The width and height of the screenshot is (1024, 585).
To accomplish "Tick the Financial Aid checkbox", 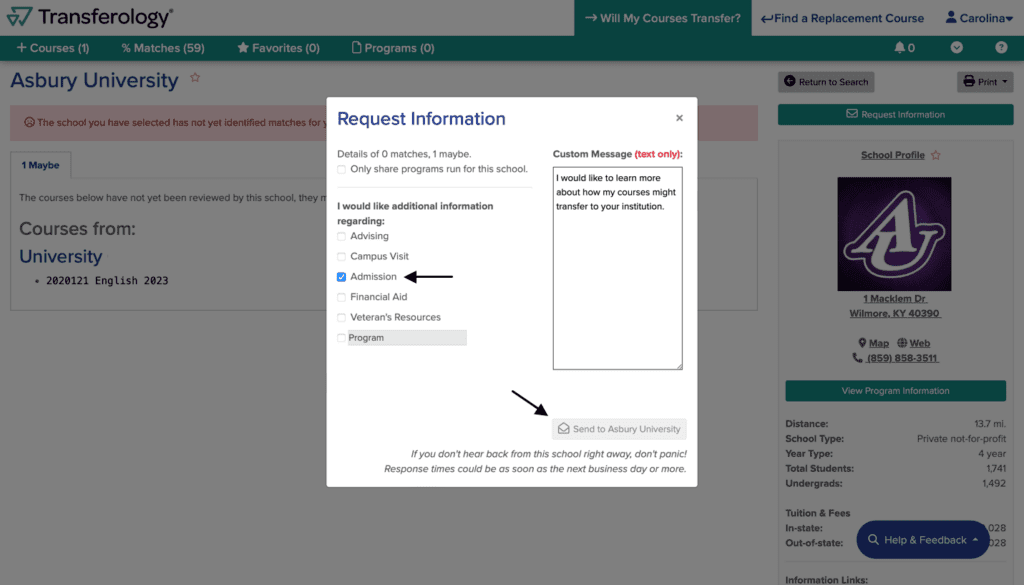I will (x=342, y=297).
